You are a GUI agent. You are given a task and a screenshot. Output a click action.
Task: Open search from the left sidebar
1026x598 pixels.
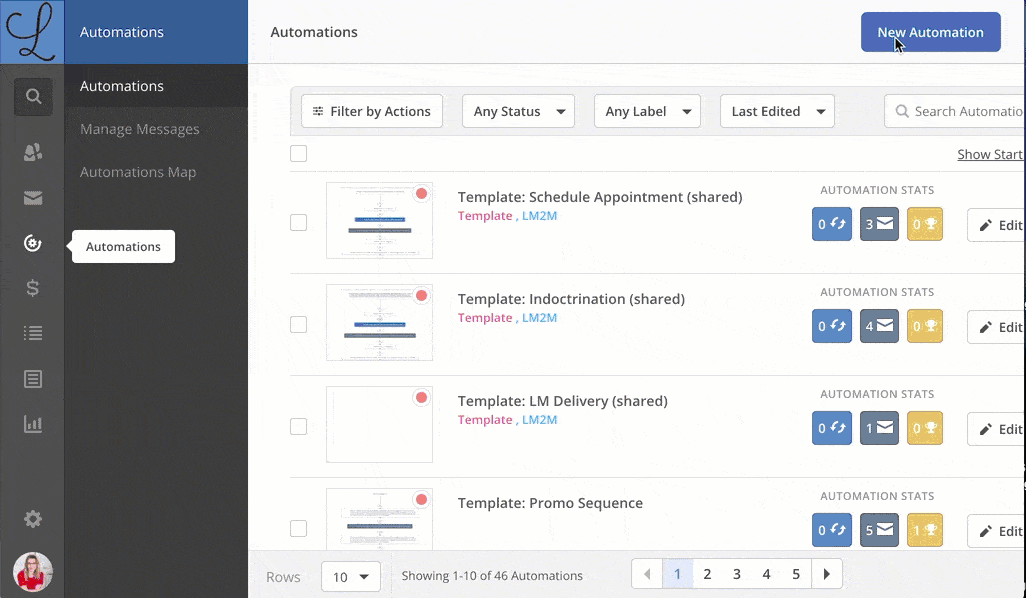pyautogui.click(x=32, y=97)
